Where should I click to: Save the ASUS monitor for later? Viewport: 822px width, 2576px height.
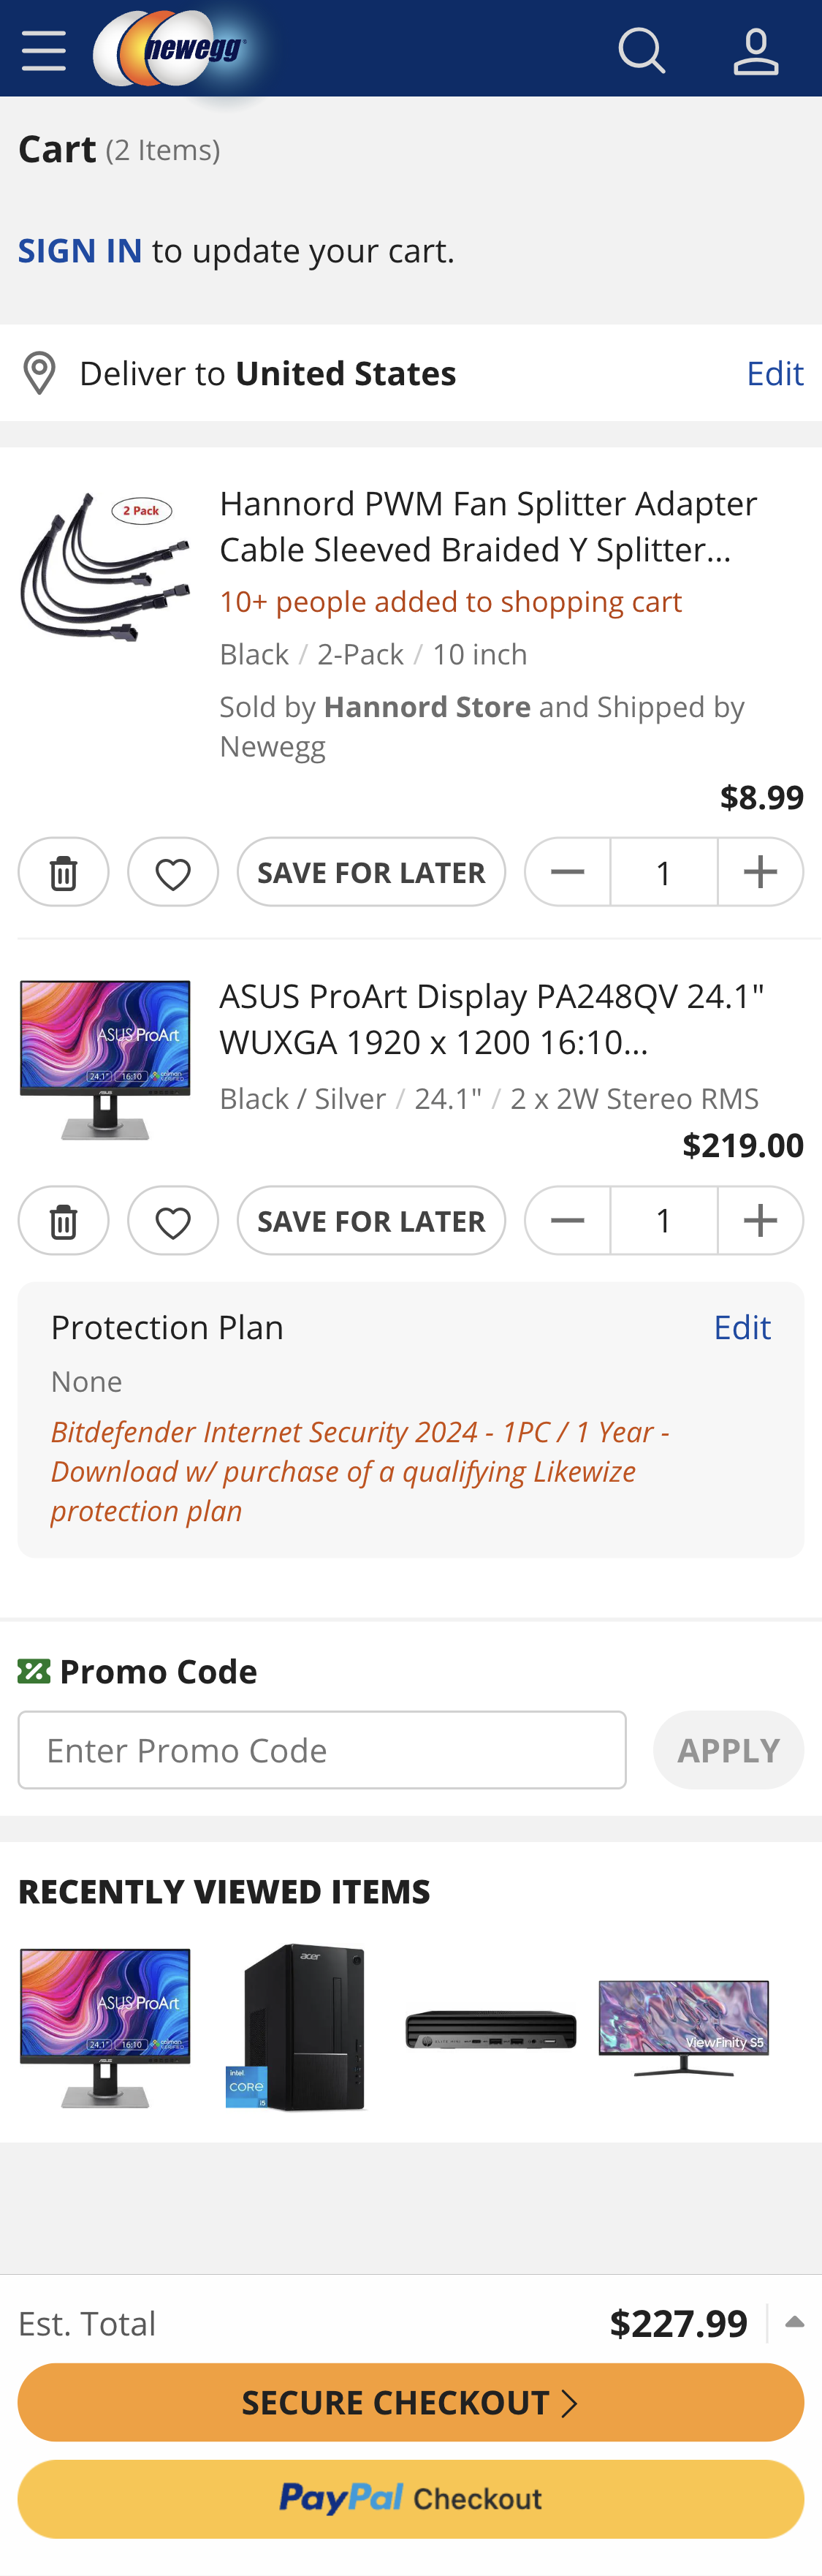(371, 1220)
